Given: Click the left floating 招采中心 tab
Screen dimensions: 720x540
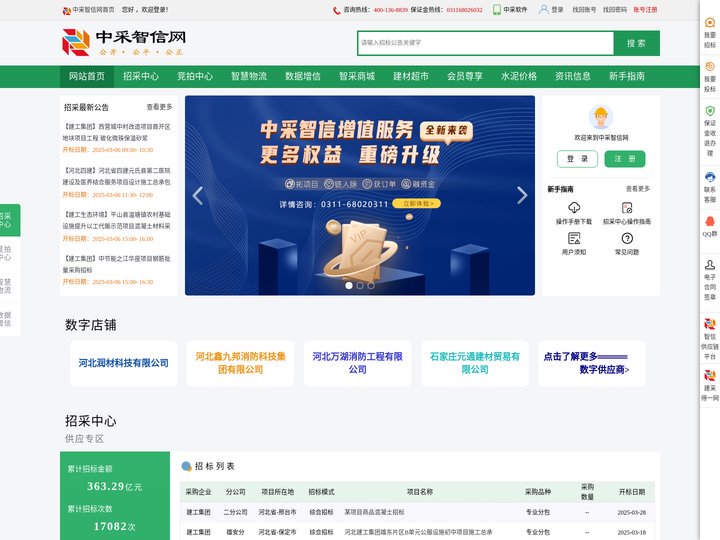Looking at the screenshot, I should pyautogui.click(x=9, y=220).
